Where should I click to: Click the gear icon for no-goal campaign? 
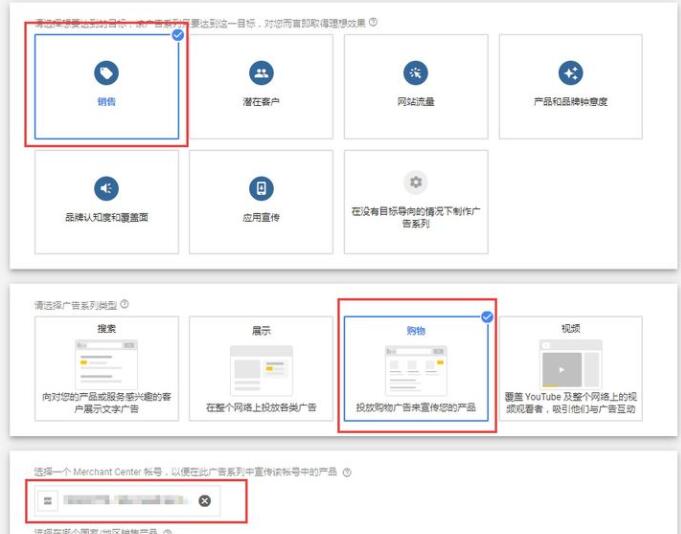[x=415, y=183]
